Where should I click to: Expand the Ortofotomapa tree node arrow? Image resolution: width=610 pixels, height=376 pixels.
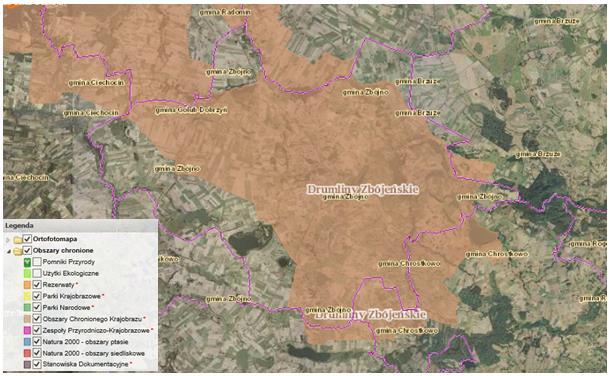point(9,240)
